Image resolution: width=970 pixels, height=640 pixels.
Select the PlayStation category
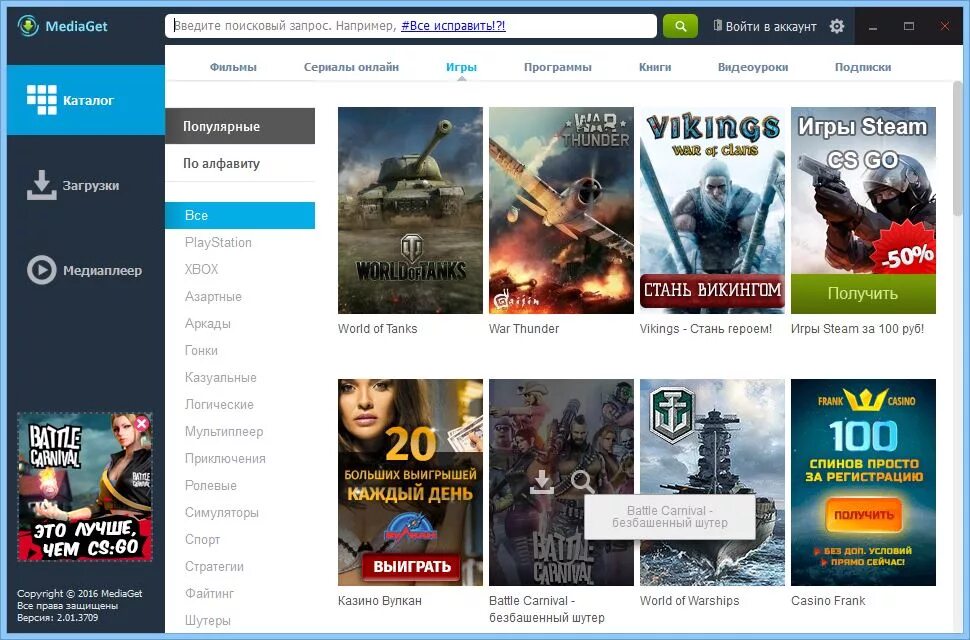tap(218, 242)
